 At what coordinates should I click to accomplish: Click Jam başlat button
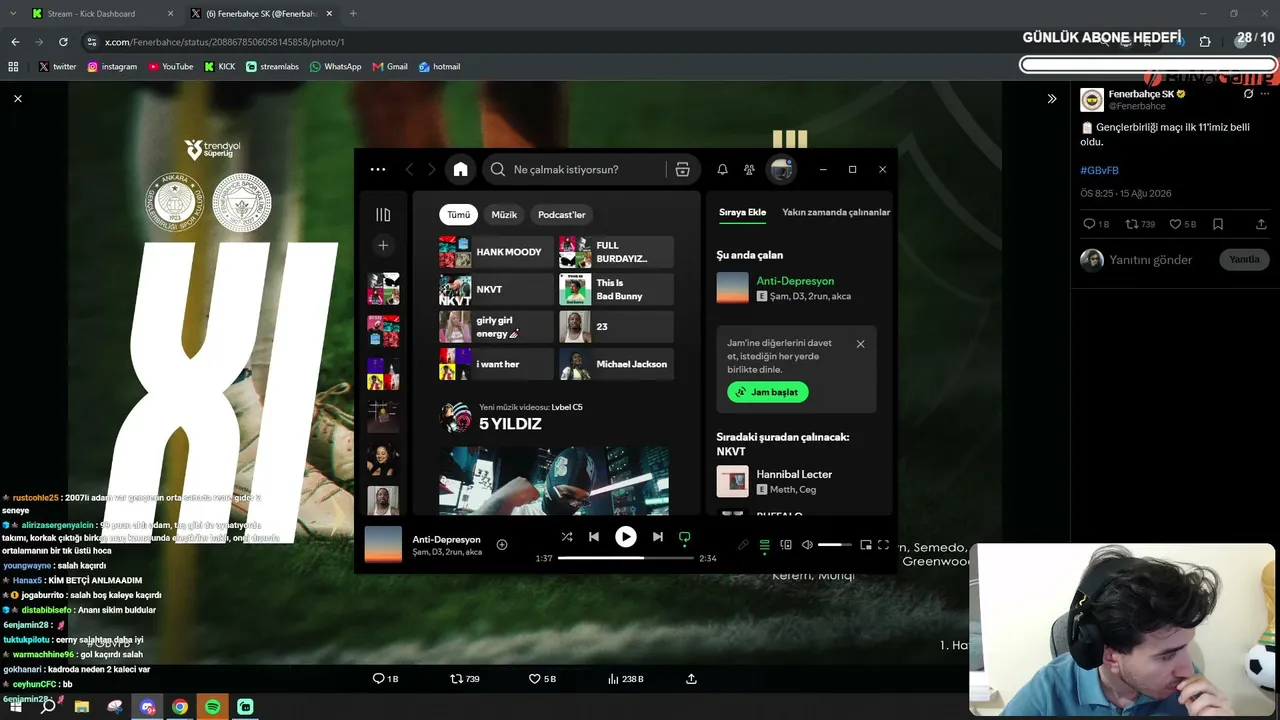click(768, 392)
